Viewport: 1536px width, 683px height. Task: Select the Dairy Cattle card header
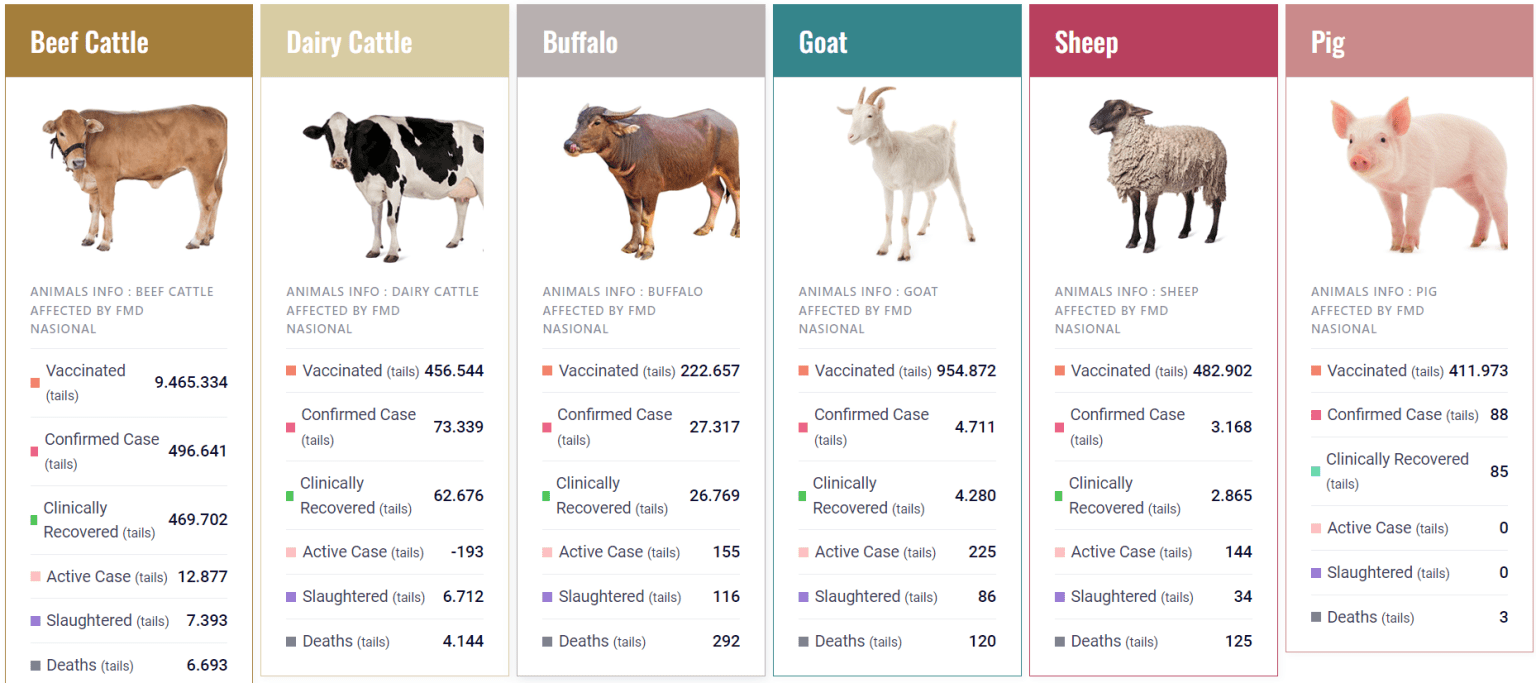[385, 41]
